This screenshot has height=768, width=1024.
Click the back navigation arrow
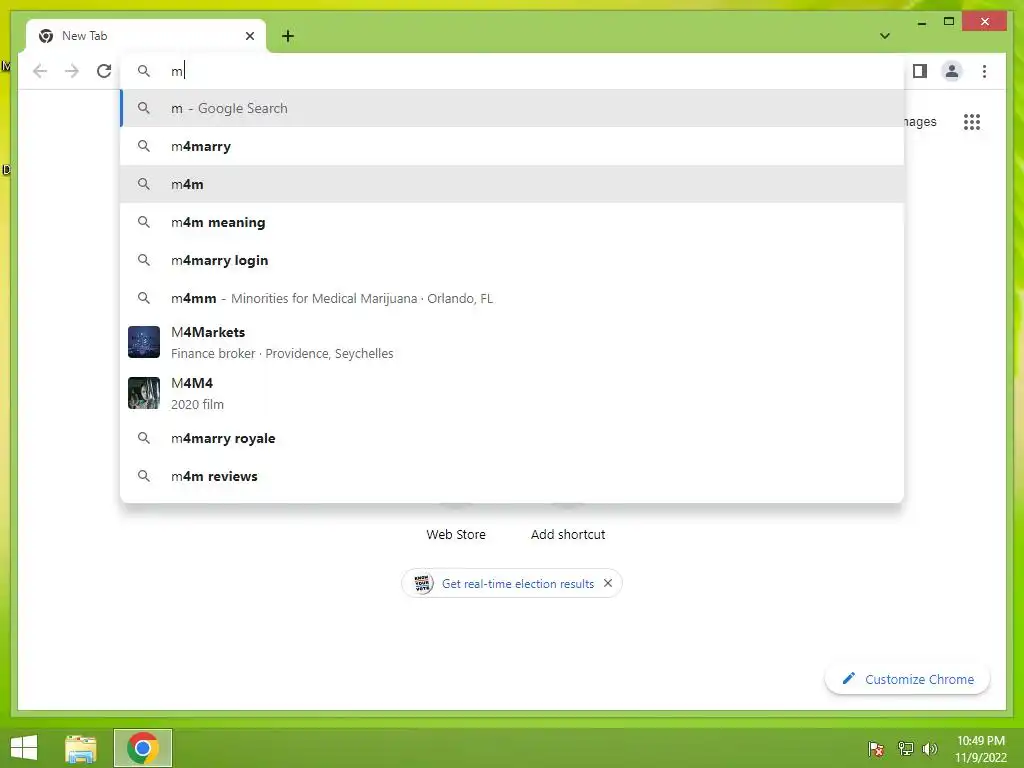[x=40, y=71]
